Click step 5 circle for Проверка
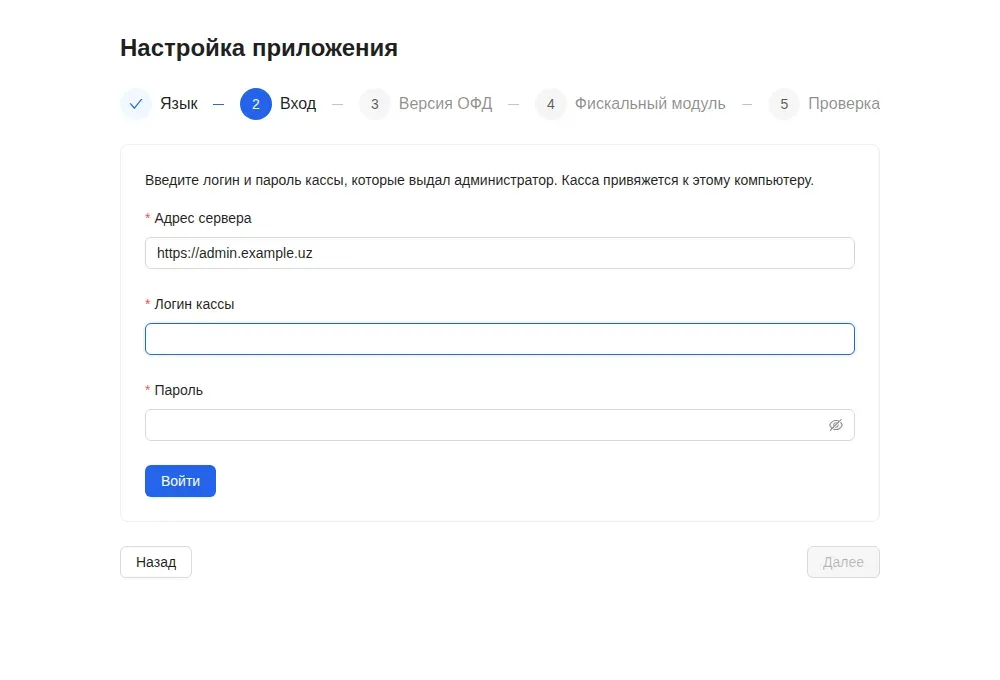Image resolution: width=1000 pixels, height=680 pixels. pos(784,104)
